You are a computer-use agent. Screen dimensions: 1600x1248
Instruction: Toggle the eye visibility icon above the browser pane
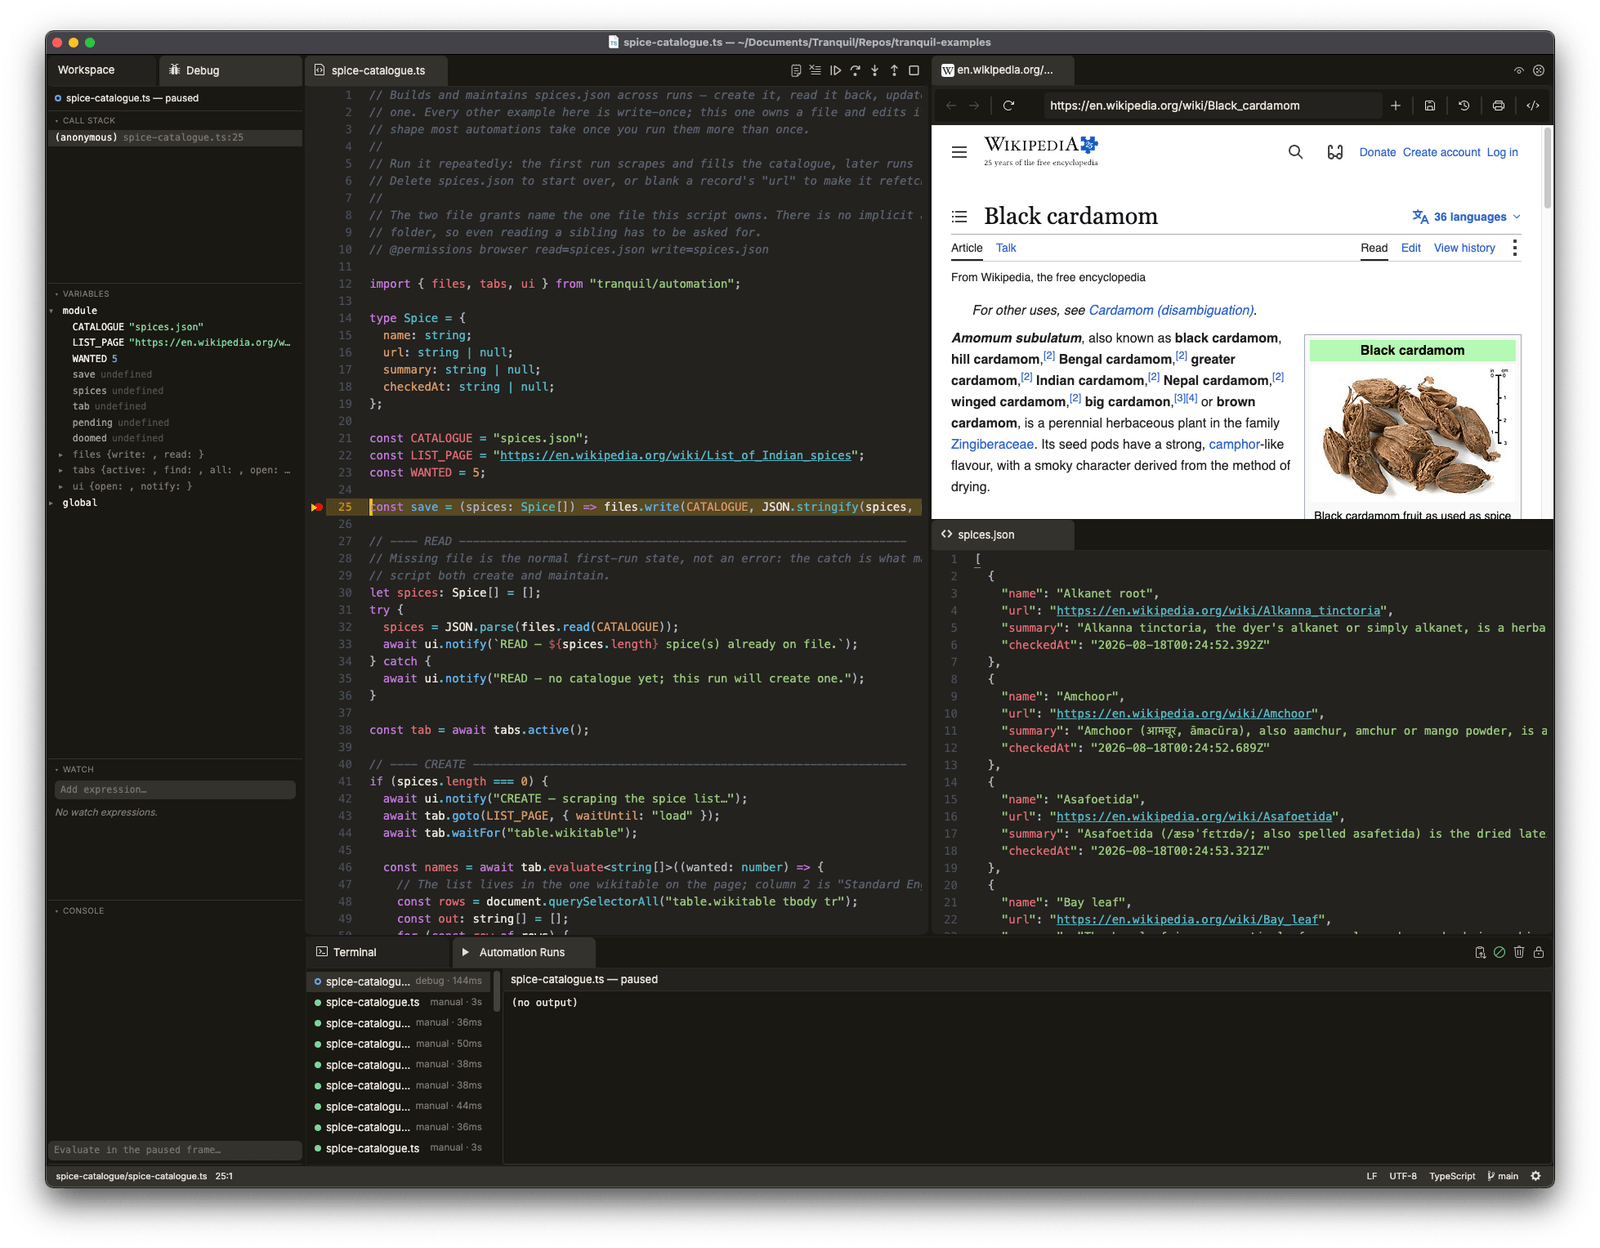coord(1518,70)
